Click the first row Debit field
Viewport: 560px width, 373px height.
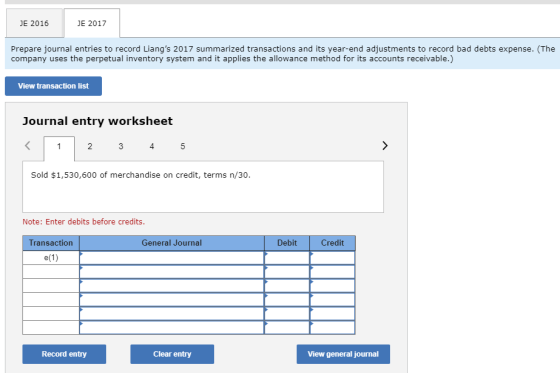(x=287, y=258)
